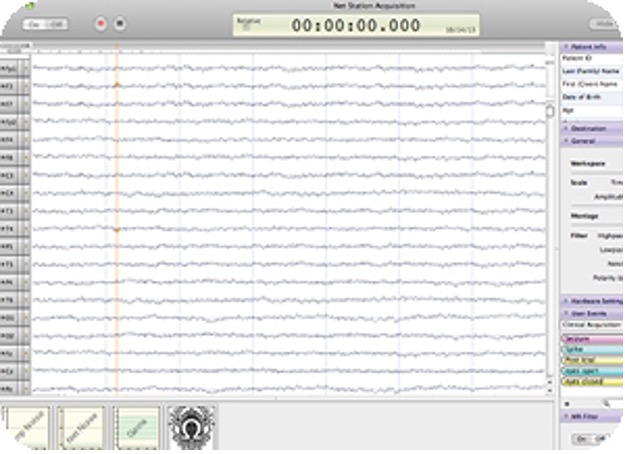Image resolution: width=625 pixels, height=454 pixels.
Task: Toggle the MR Filter On switch
Action: coord(582,439)
